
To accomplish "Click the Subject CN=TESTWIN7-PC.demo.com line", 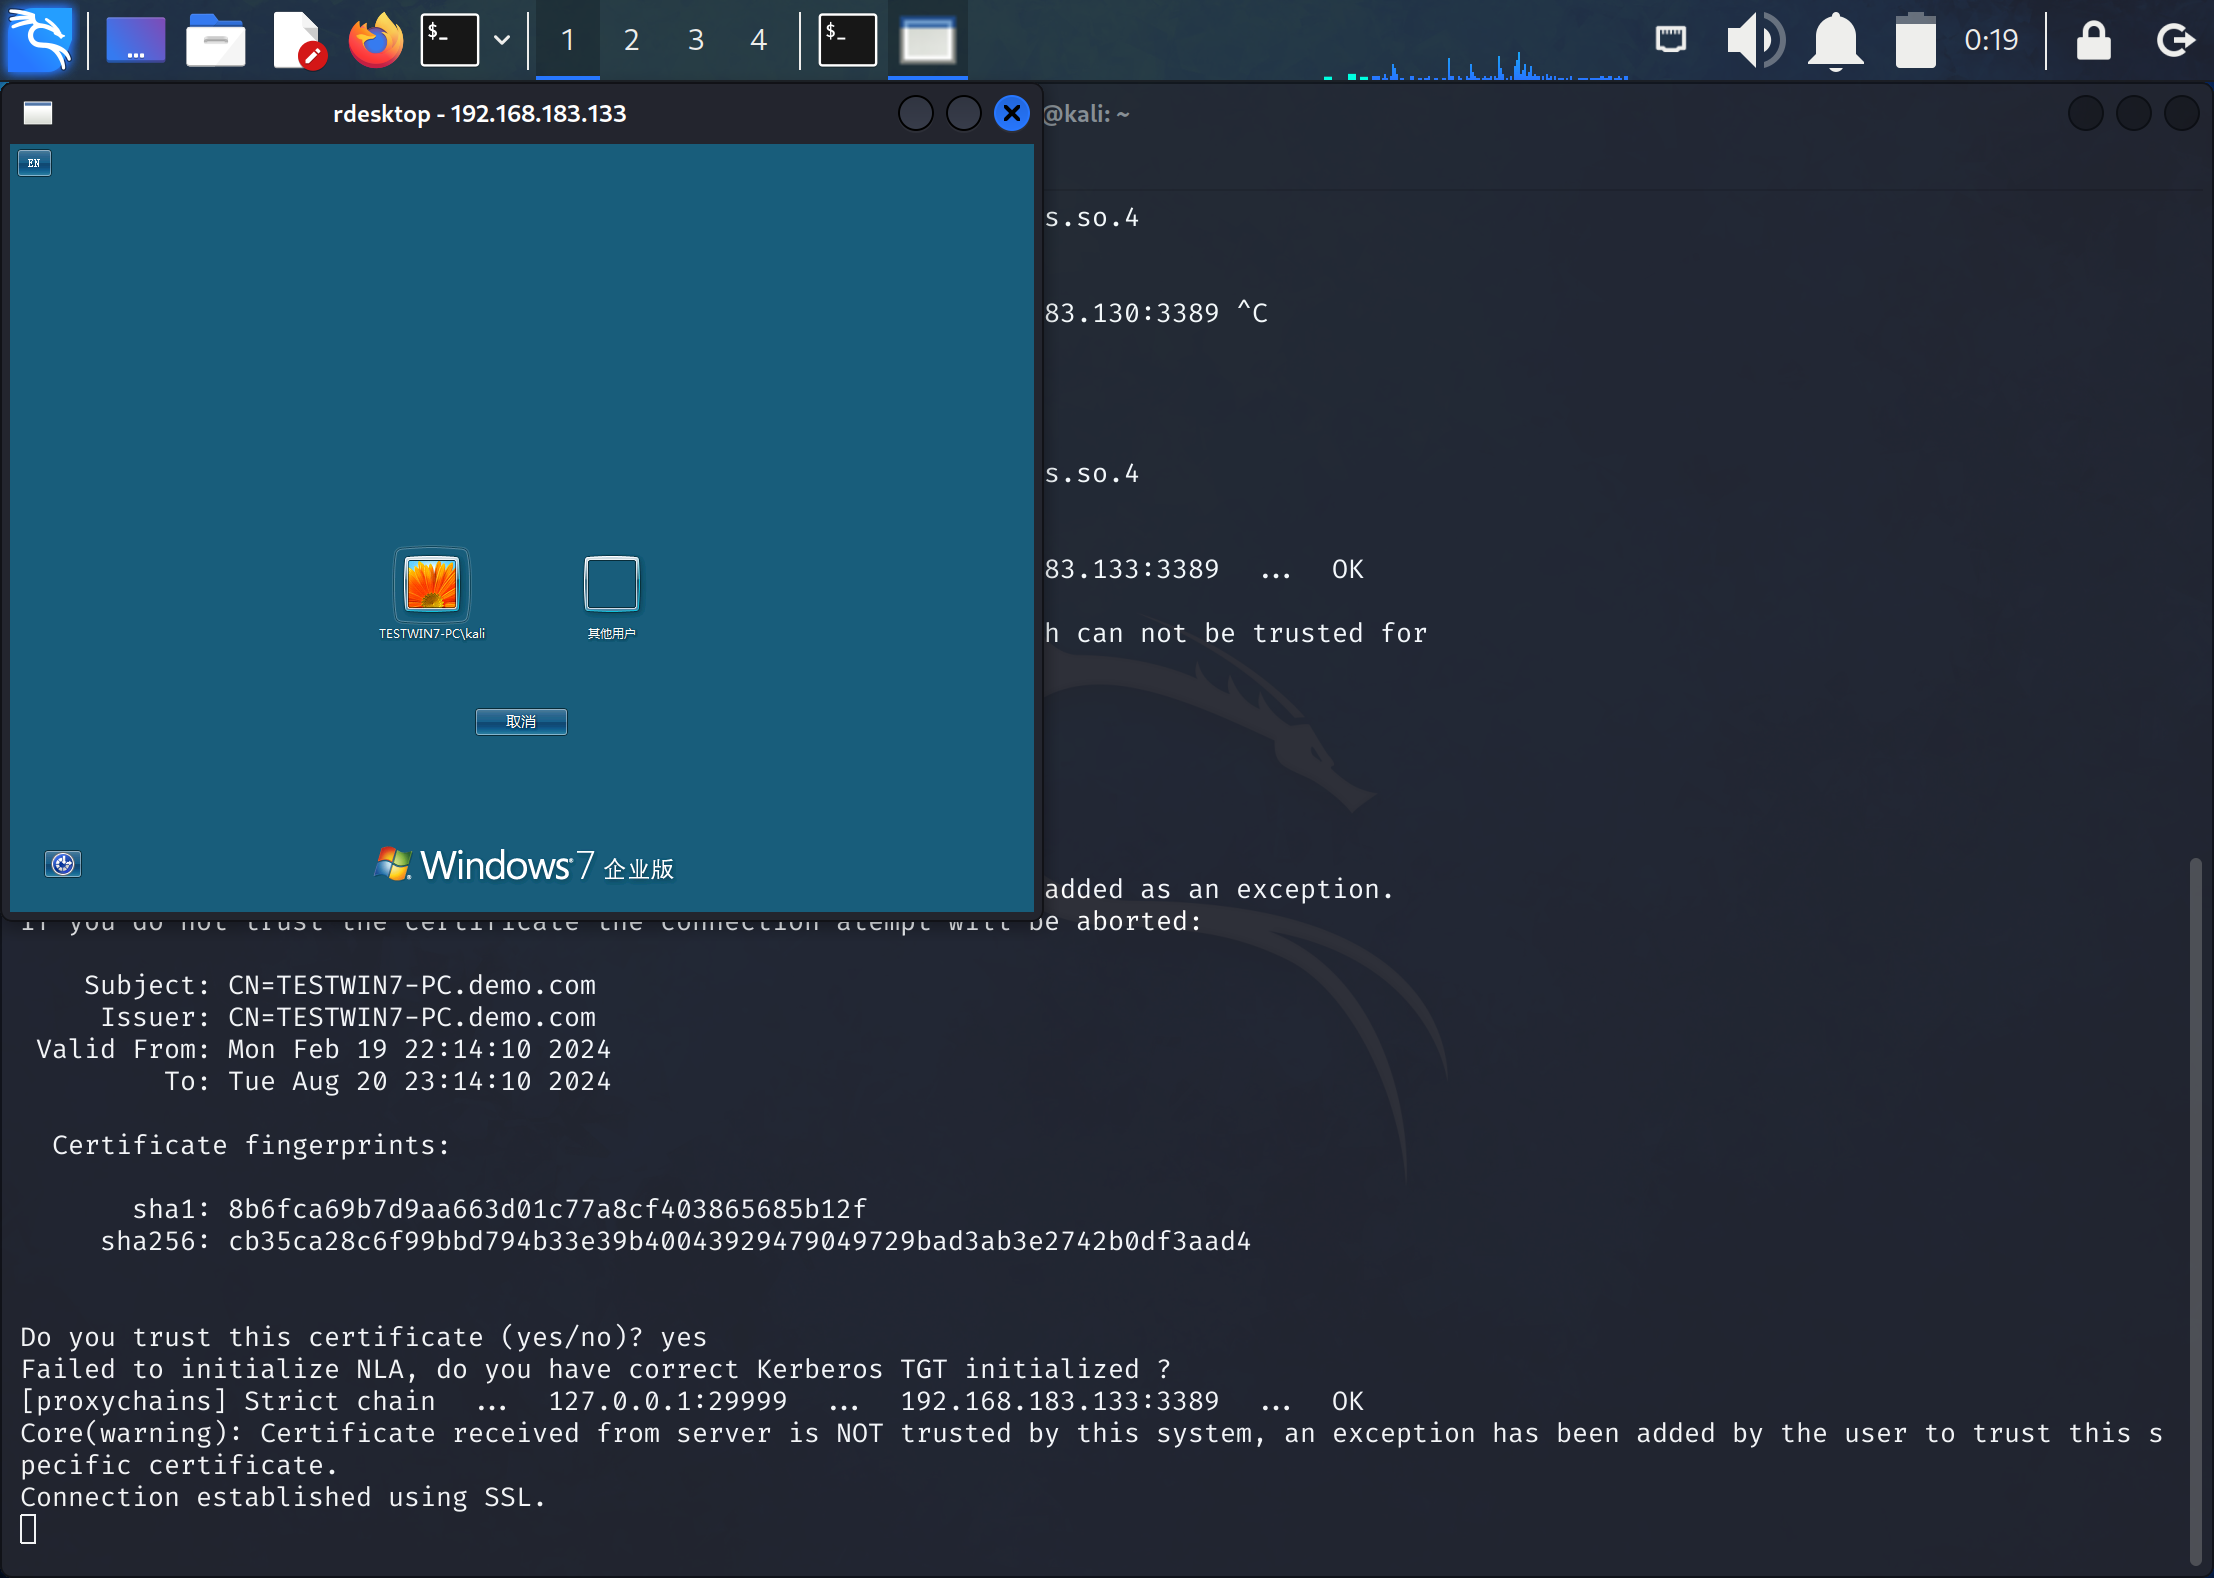I will tap(340, 985).
